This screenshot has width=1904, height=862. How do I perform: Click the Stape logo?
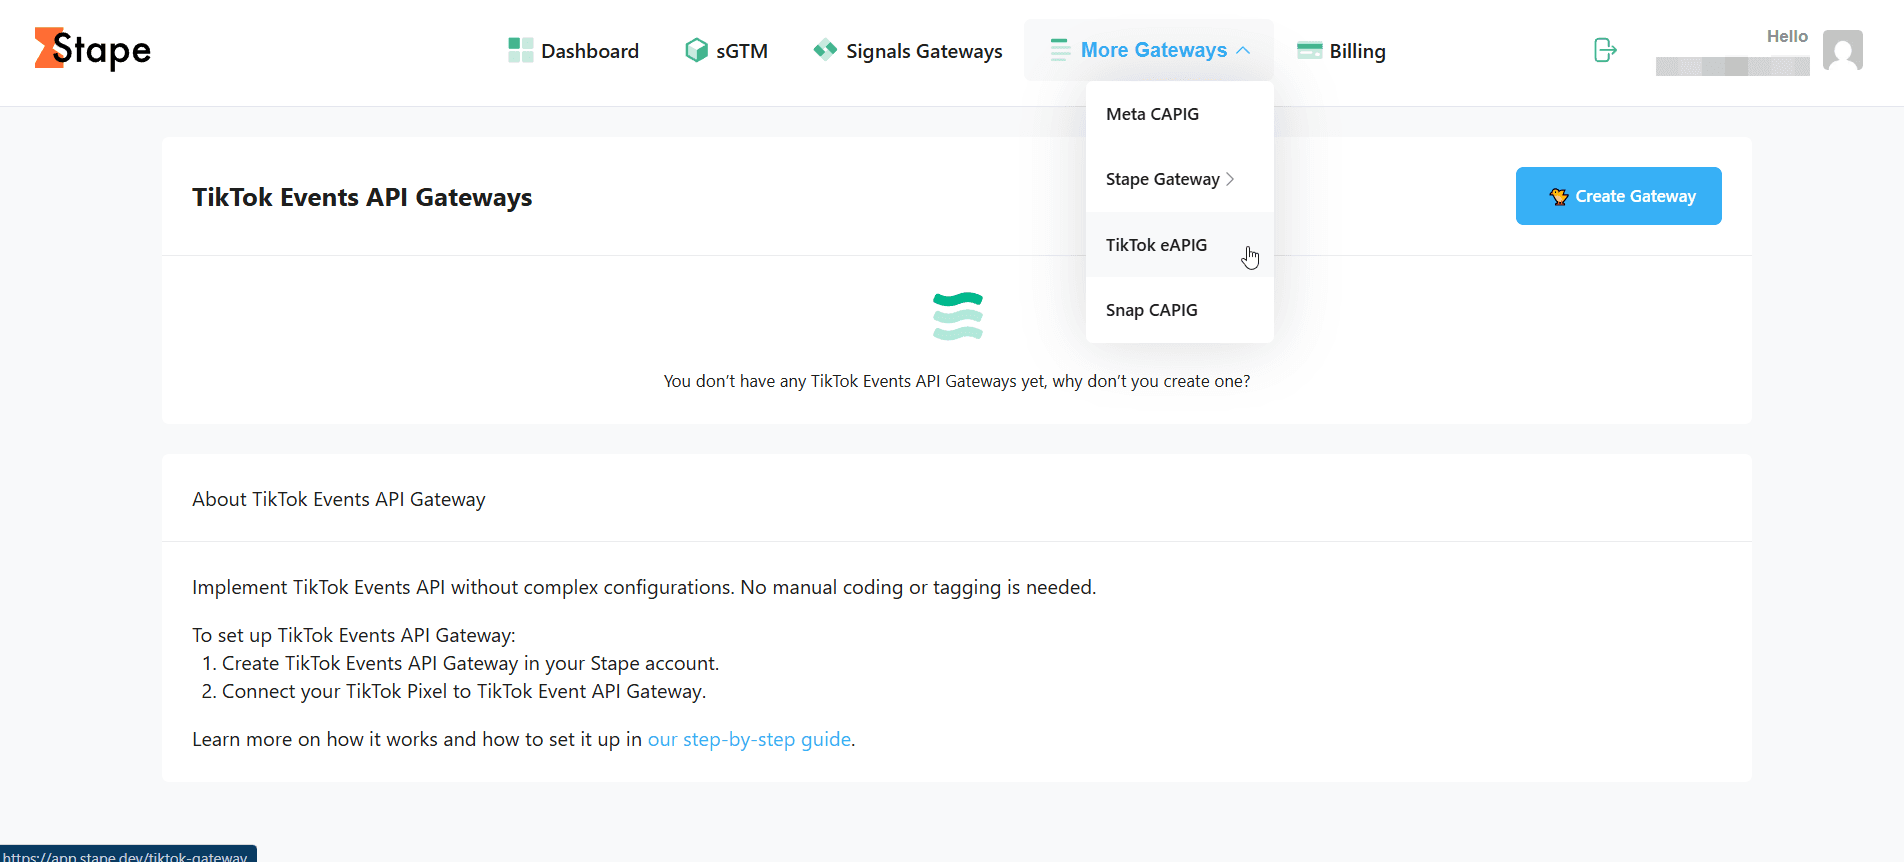pyautogui.click(x=93, y=49)
